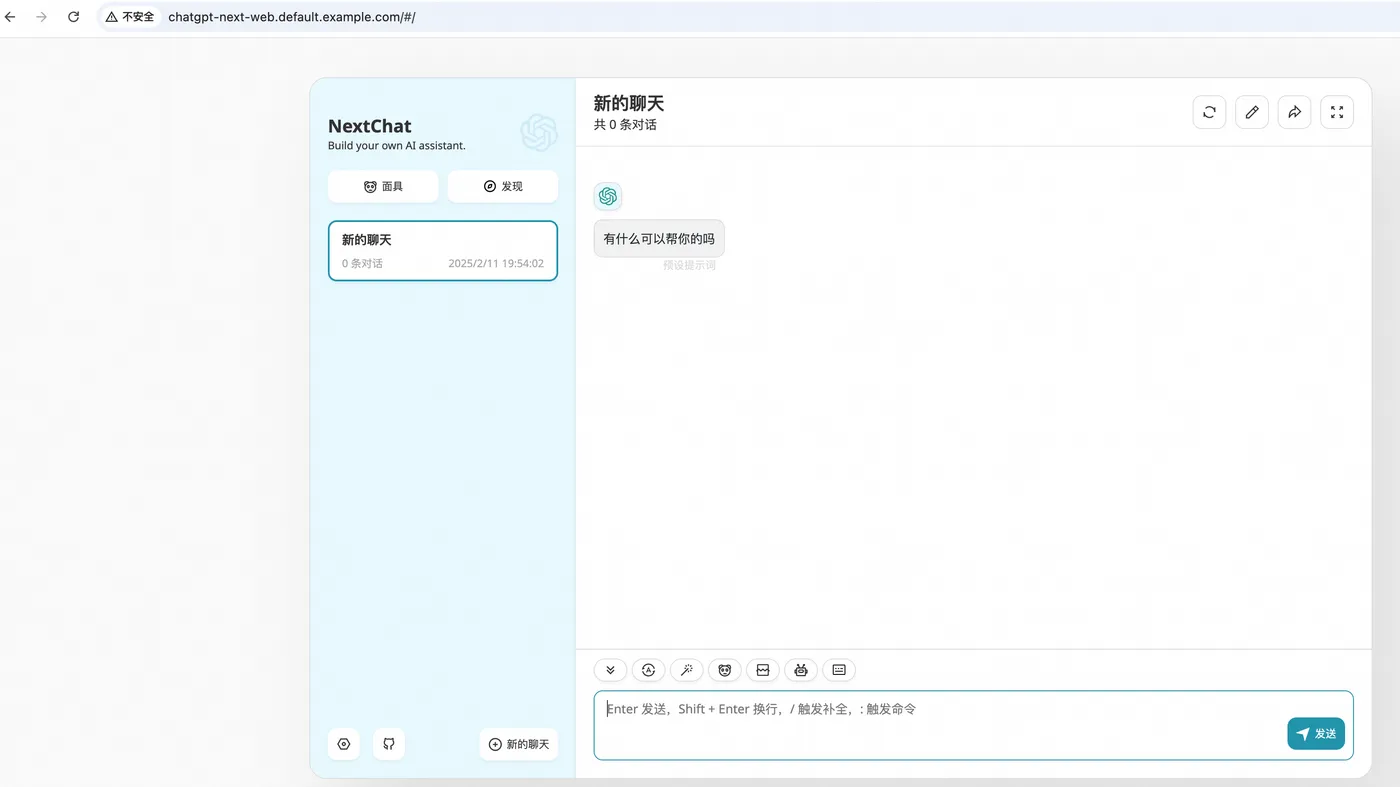Show keyboard shortcuts with the keyboard icon
This screenshot has height=787, width=1400.
click(x=839, y=670)
